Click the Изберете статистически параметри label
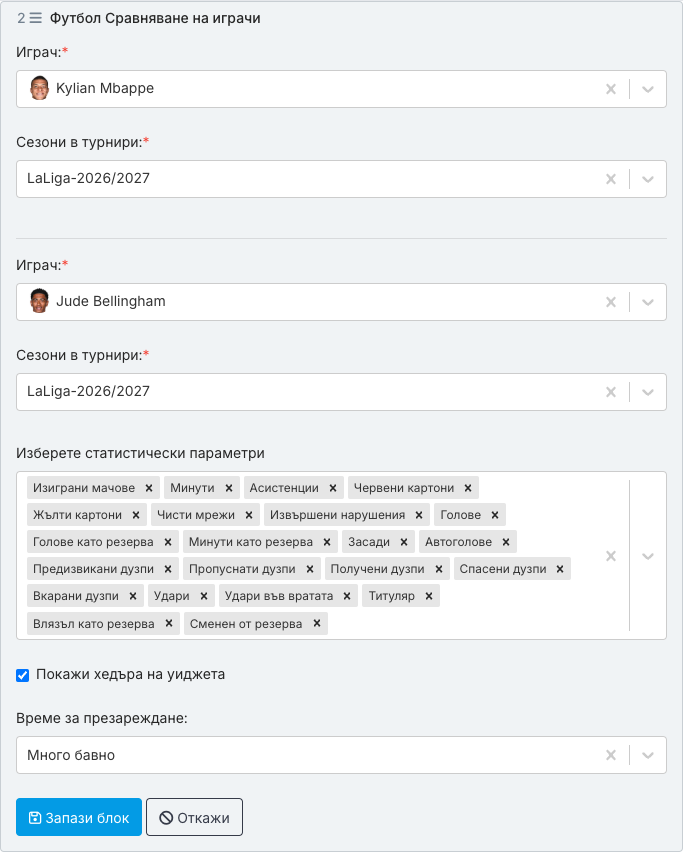The height and width of the screenshot is (853, 683). pyautogui.click(x=140, y=453)
